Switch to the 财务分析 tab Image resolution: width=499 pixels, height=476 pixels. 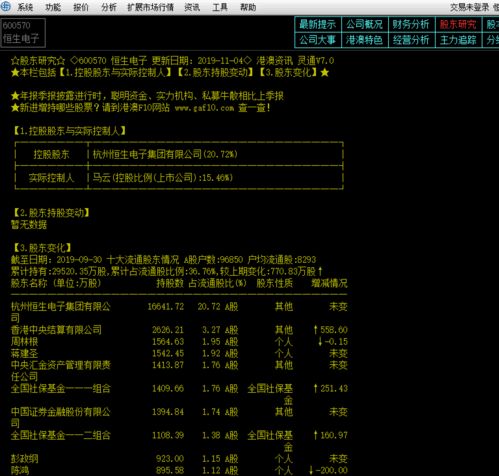pos(411,24)
